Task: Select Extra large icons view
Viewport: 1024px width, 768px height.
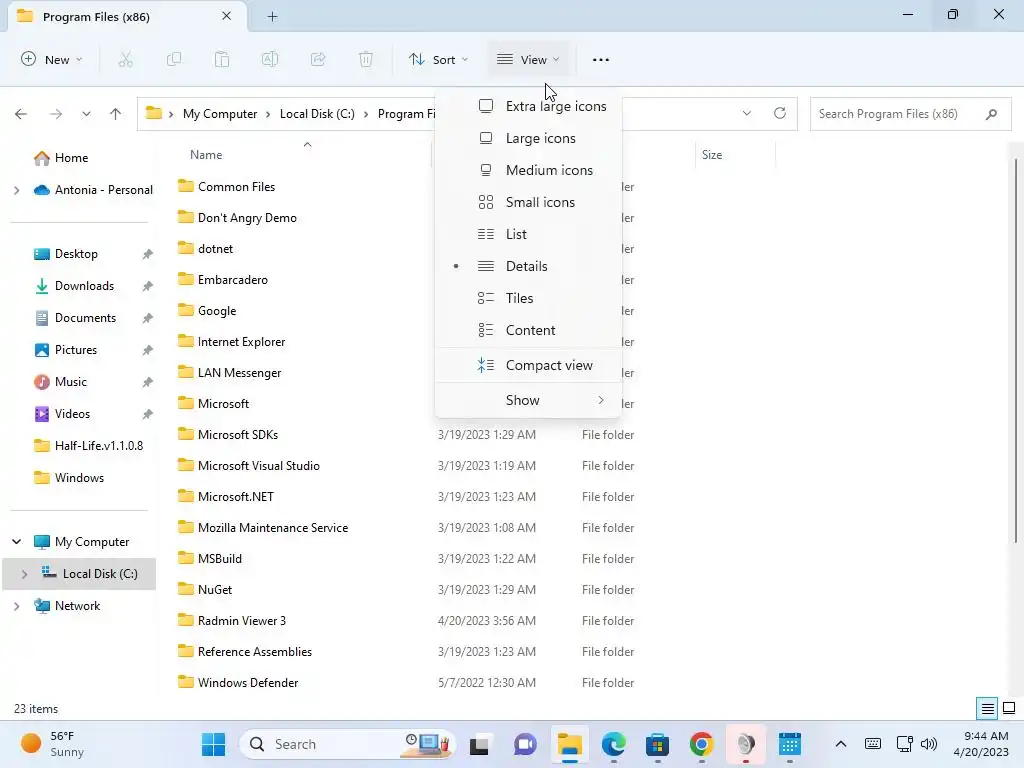Action: [528, 106]
